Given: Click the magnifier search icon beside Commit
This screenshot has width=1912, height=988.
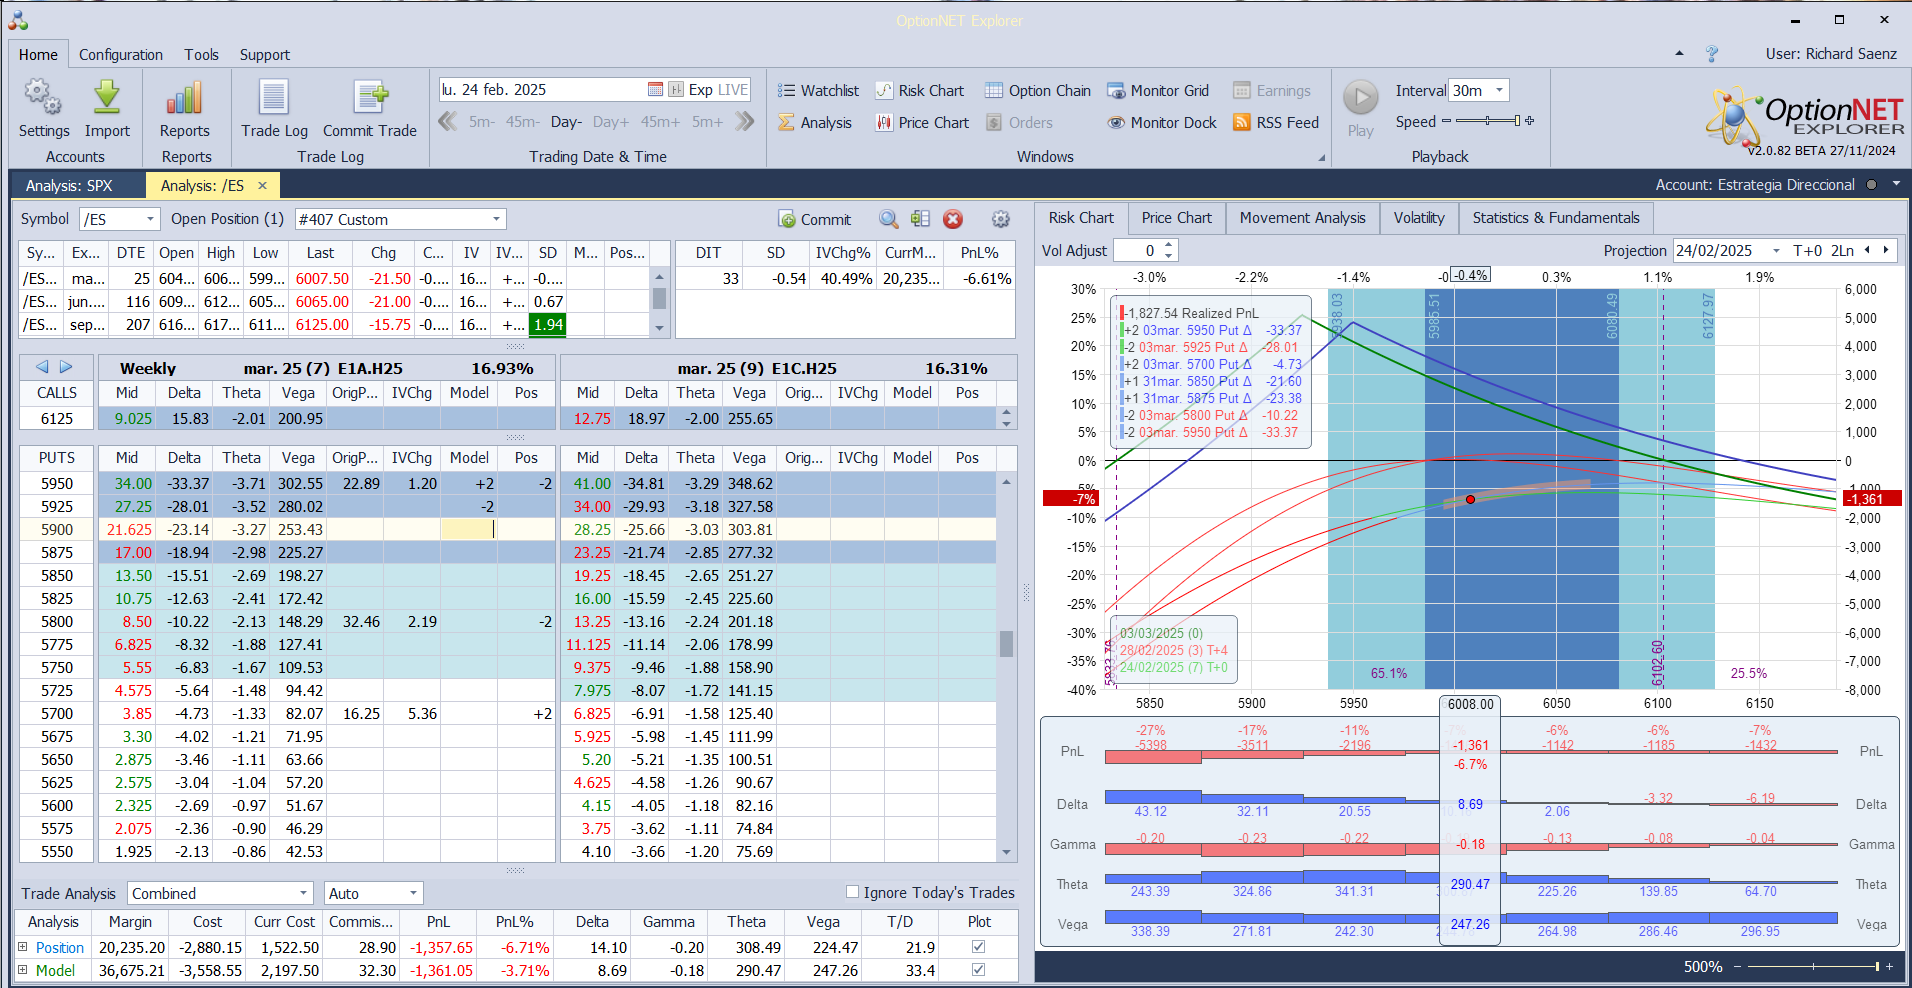Looking at the screenshot, I should (888, 219).
